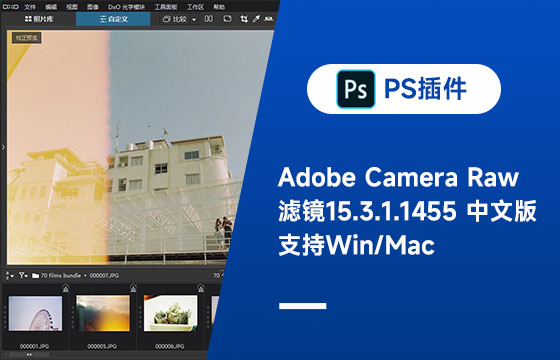Image resolution: width=560 pixels, height=360 pixels.
Task: Select the white balance eyedropper tool
Action: pyautogui.click(x=256, y=19)
